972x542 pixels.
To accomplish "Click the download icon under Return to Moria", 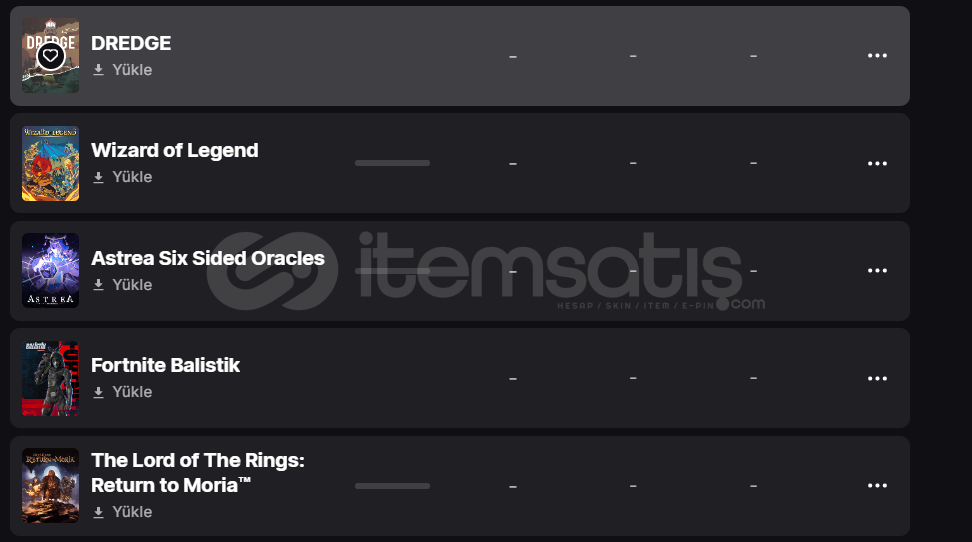I will click(x=98, y=512).
